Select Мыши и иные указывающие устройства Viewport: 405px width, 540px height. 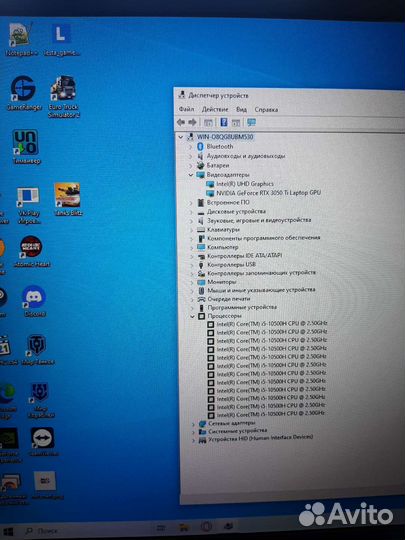pos(261,290)
